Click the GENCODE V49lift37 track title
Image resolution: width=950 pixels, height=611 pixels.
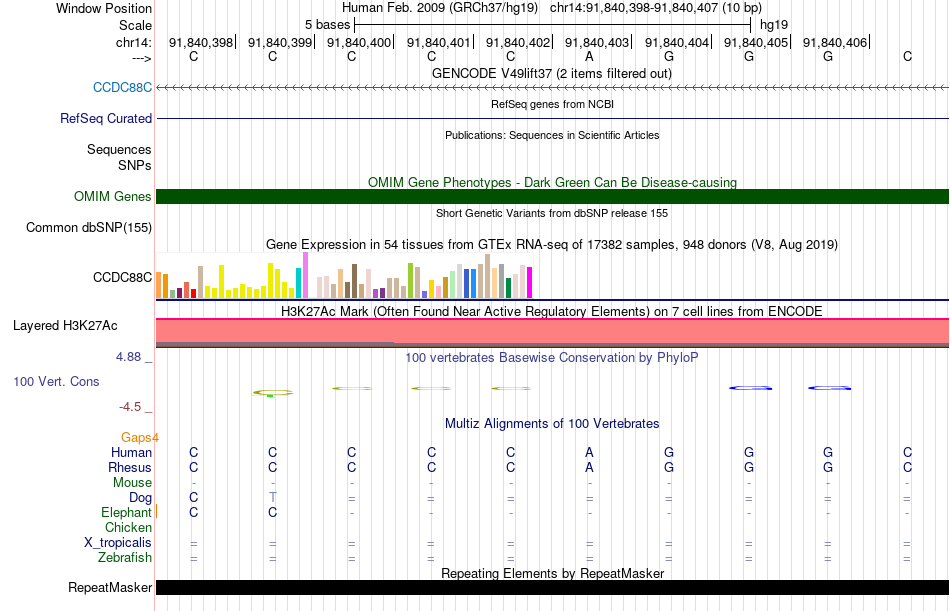[552, 73]
